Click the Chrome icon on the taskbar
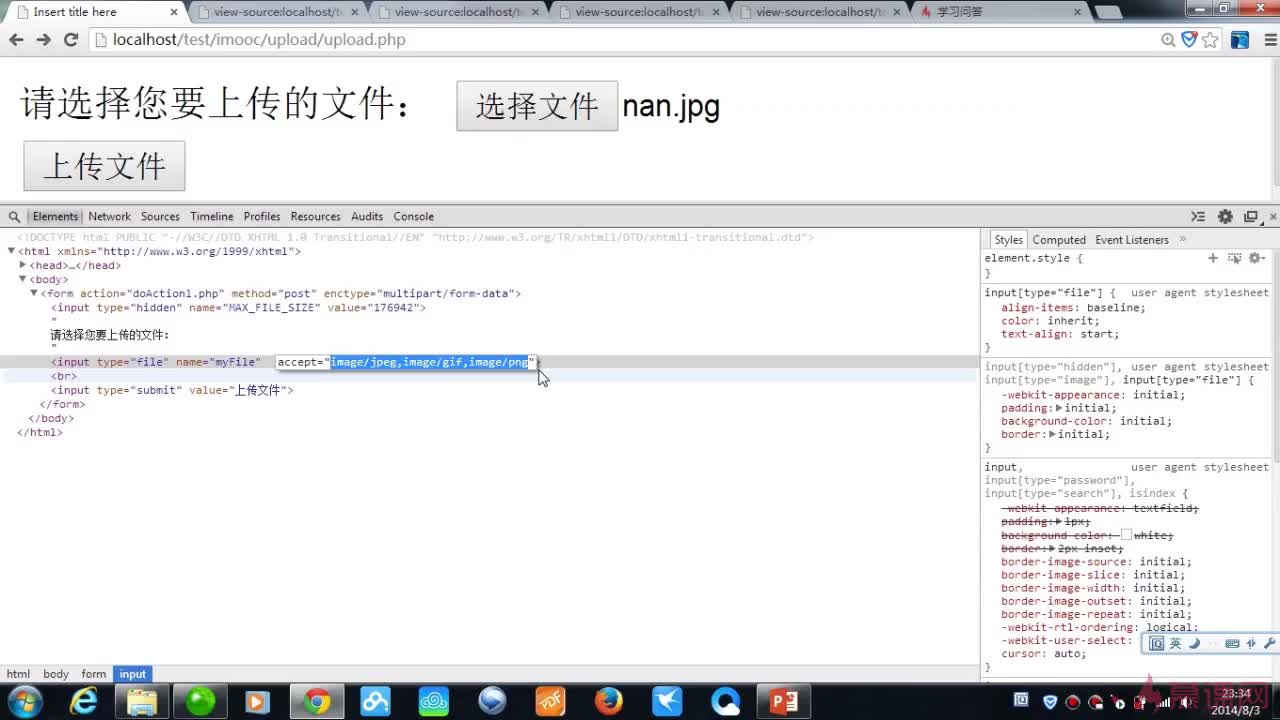 [x=317, y=702]
